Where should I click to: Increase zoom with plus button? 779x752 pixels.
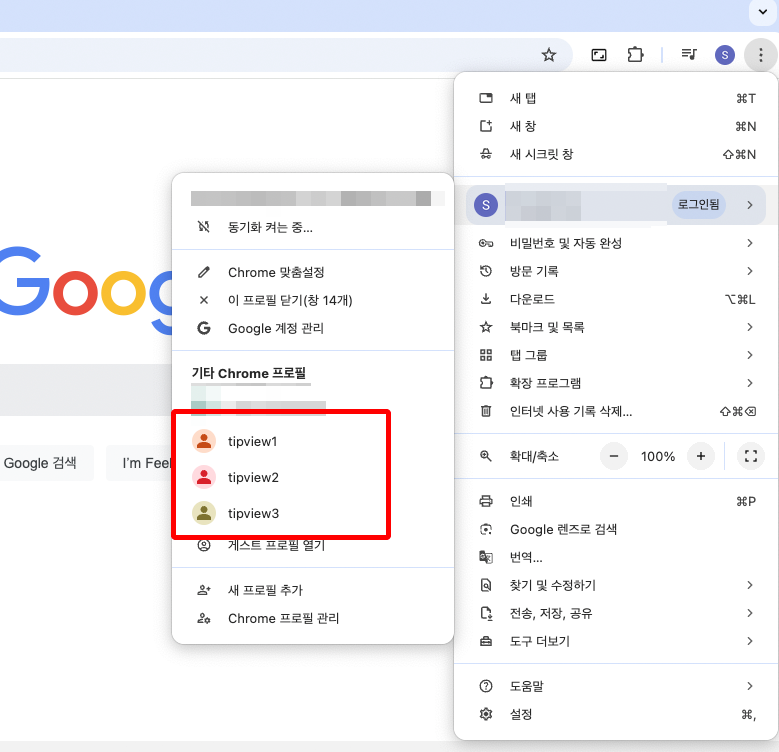[701, 456]
